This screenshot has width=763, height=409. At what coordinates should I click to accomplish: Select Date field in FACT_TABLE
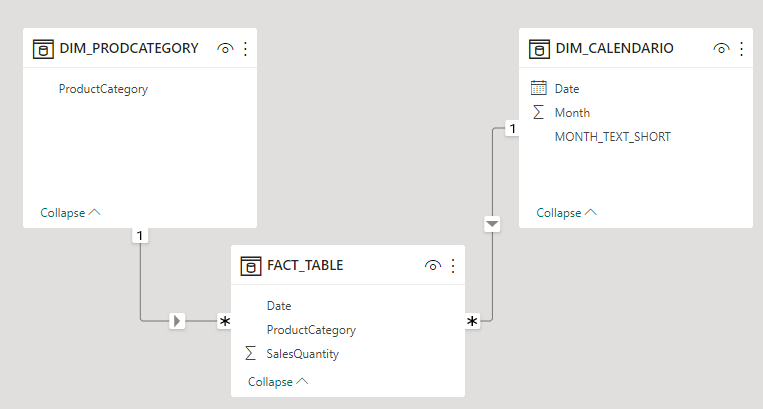(x=279, y=306)
